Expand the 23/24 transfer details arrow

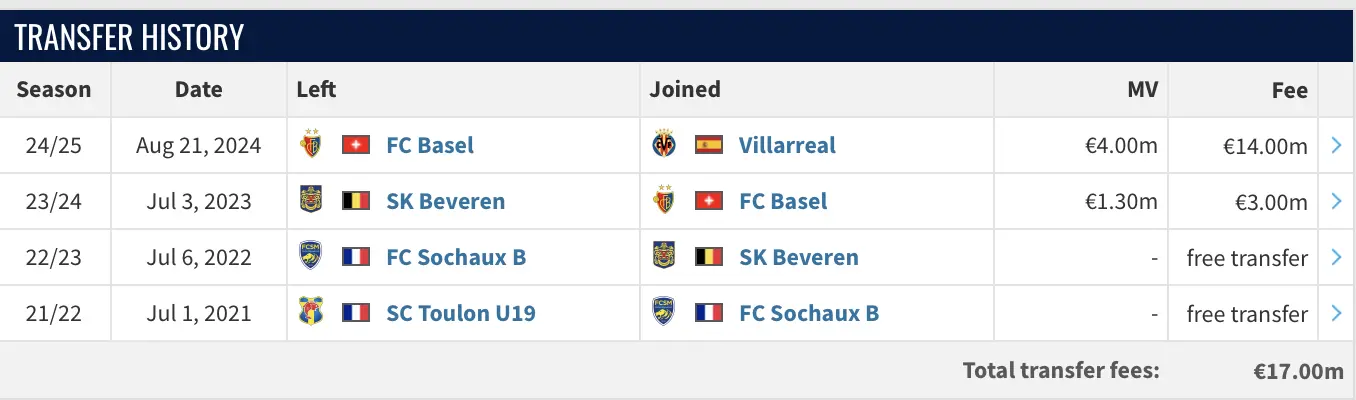1336,202
